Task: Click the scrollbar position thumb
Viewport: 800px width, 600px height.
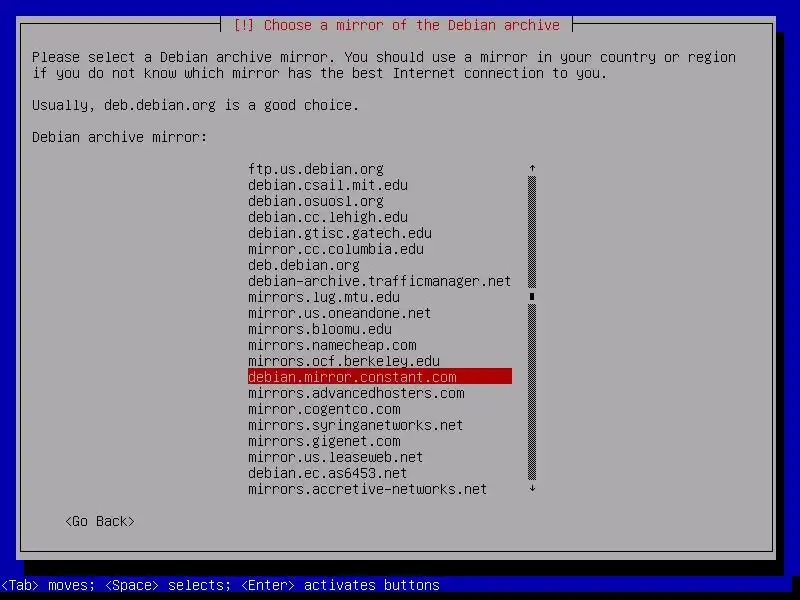Action: coord(532,296)
